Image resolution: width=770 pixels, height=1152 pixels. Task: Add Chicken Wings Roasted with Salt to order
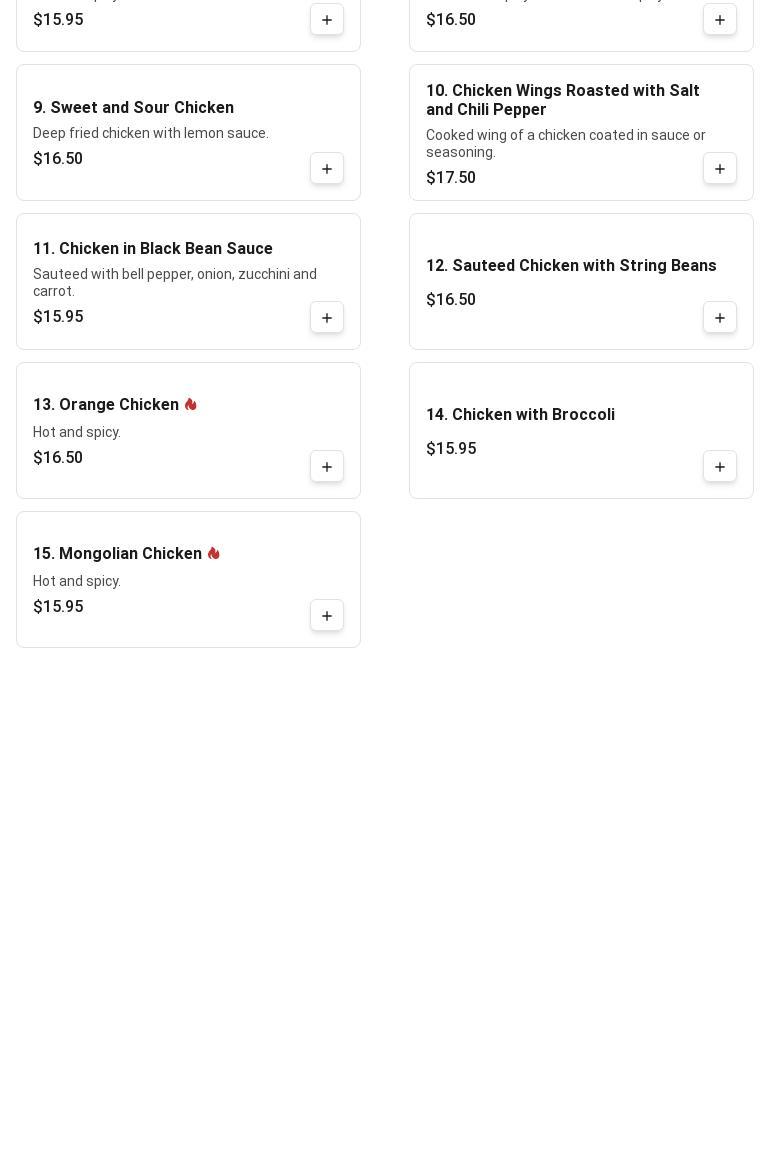(x=720, y=169)
